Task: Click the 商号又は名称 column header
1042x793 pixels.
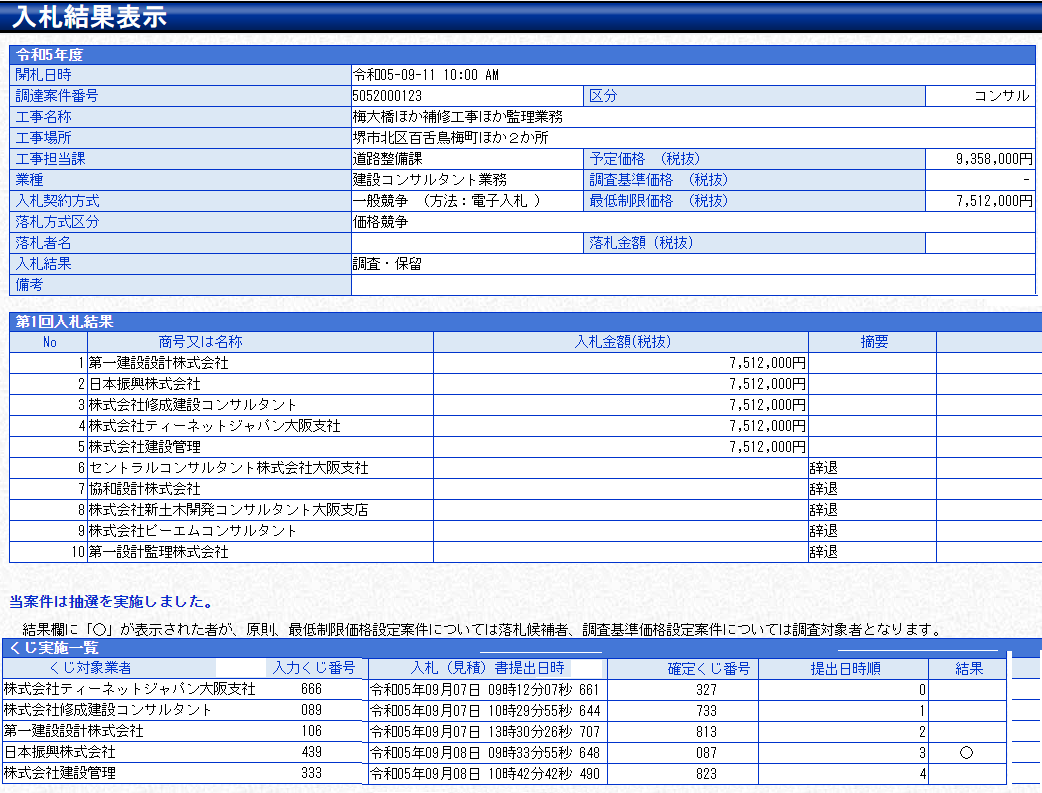Action: [200, 342]
